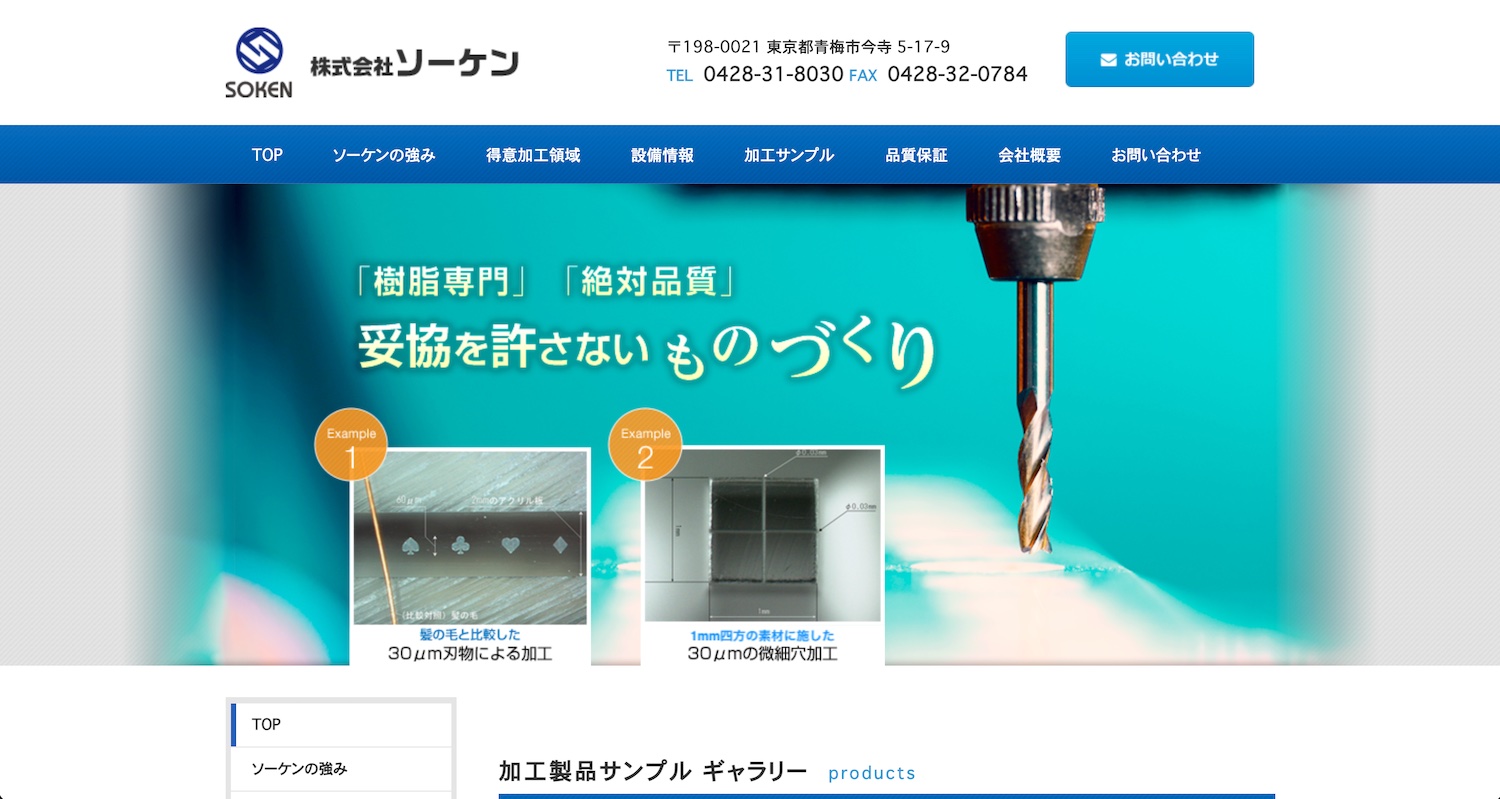Image resolution: width=1500 pixels, height=799 pixels.
Task: Select 品質保証 from the navigation bar
Action: tap(916, 155)
